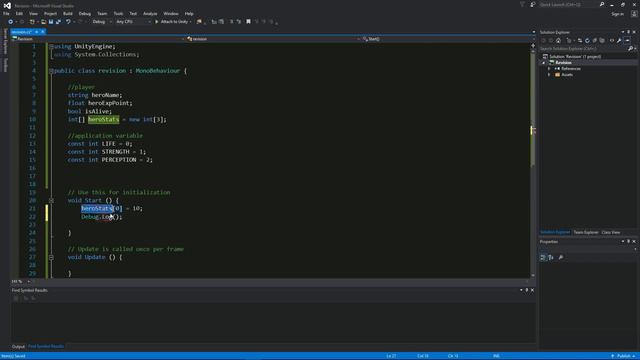640x360 pixels.
Task: Close the Find Symbol Results panel
Action: tap(532, 290)
